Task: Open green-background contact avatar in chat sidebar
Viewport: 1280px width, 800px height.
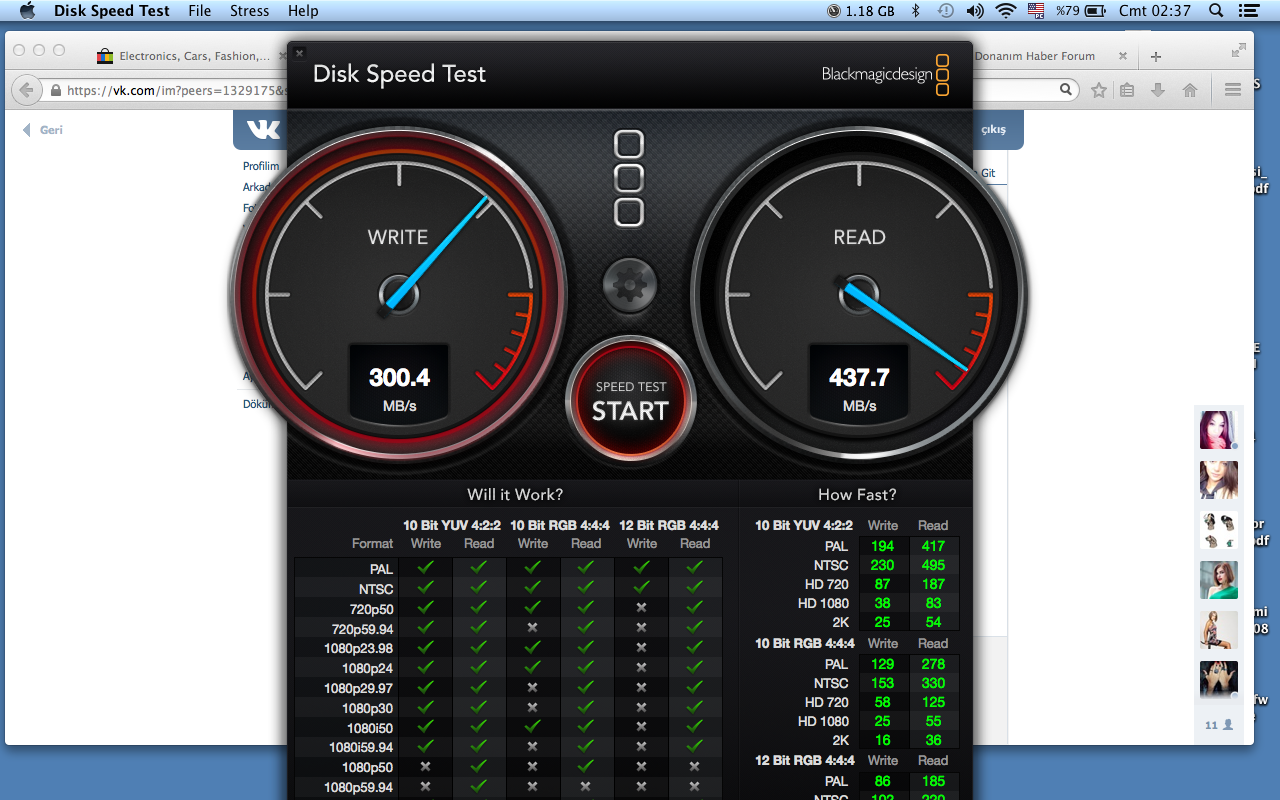Action: 1219,580
